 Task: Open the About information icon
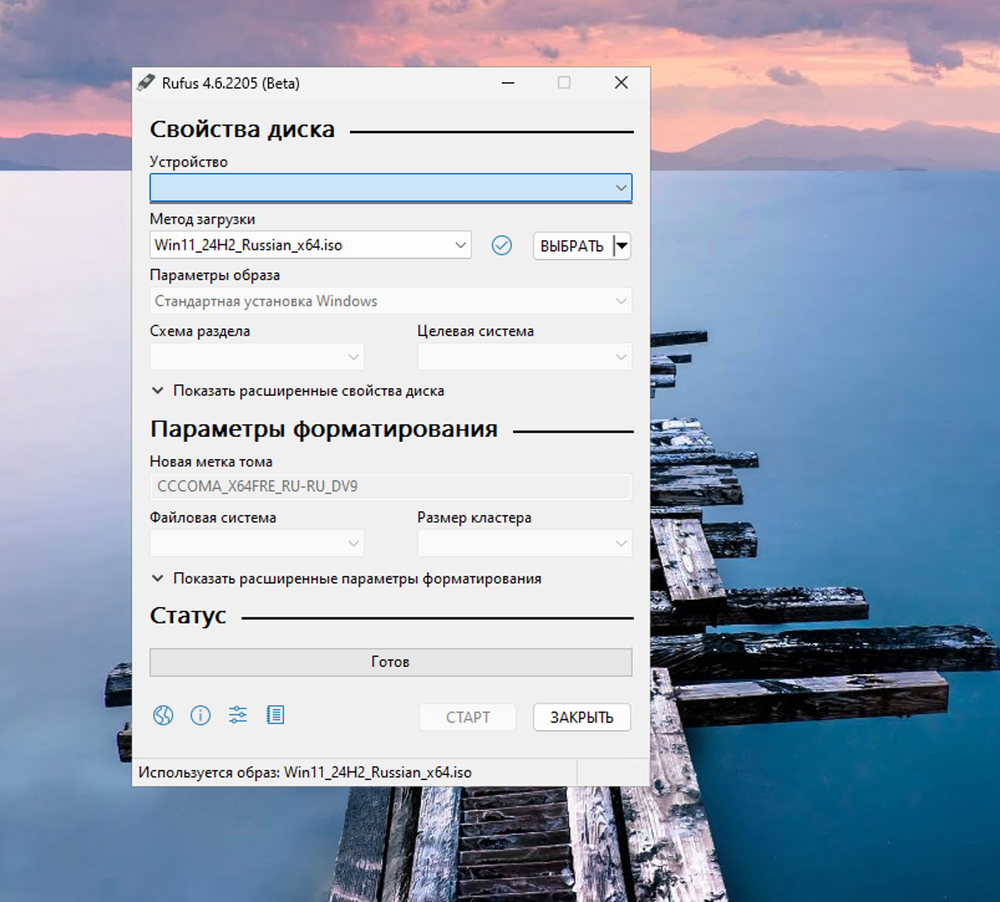pos(200,715)
